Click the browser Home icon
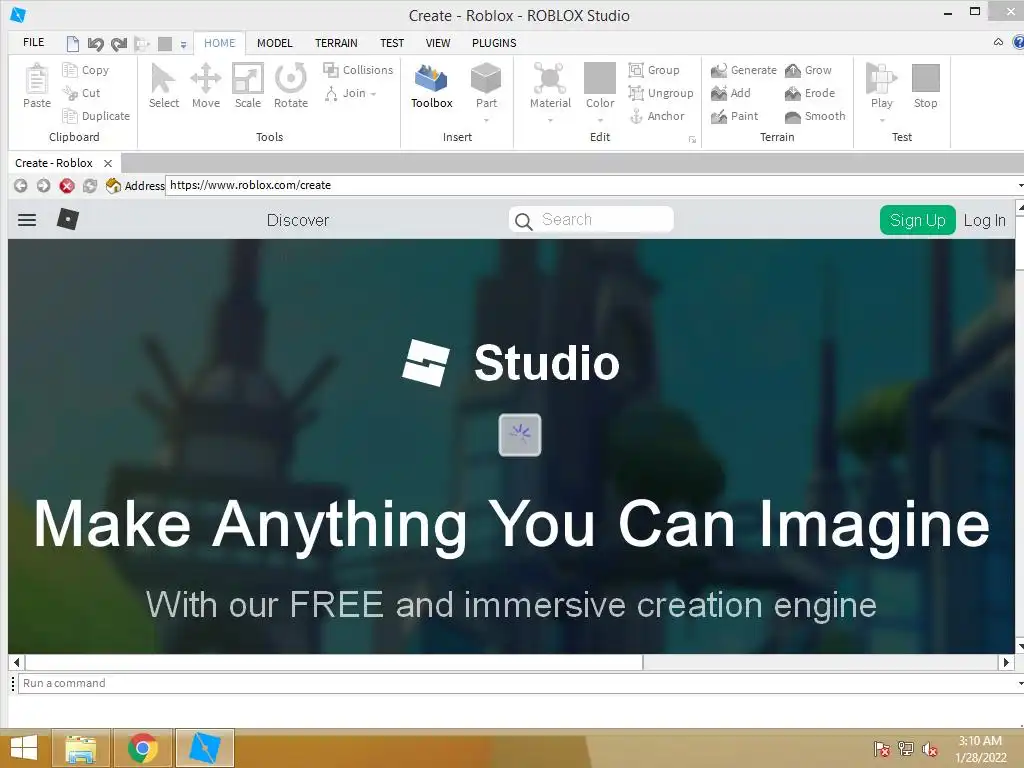 pos(113,185)
